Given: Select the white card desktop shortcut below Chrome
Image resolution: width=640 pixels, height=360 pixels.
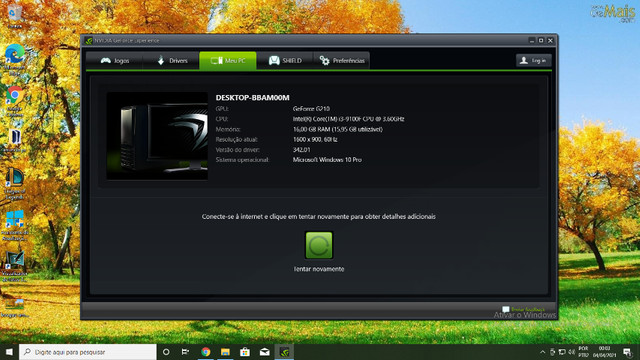Looking at the screenshot, I should click(14, 141).
